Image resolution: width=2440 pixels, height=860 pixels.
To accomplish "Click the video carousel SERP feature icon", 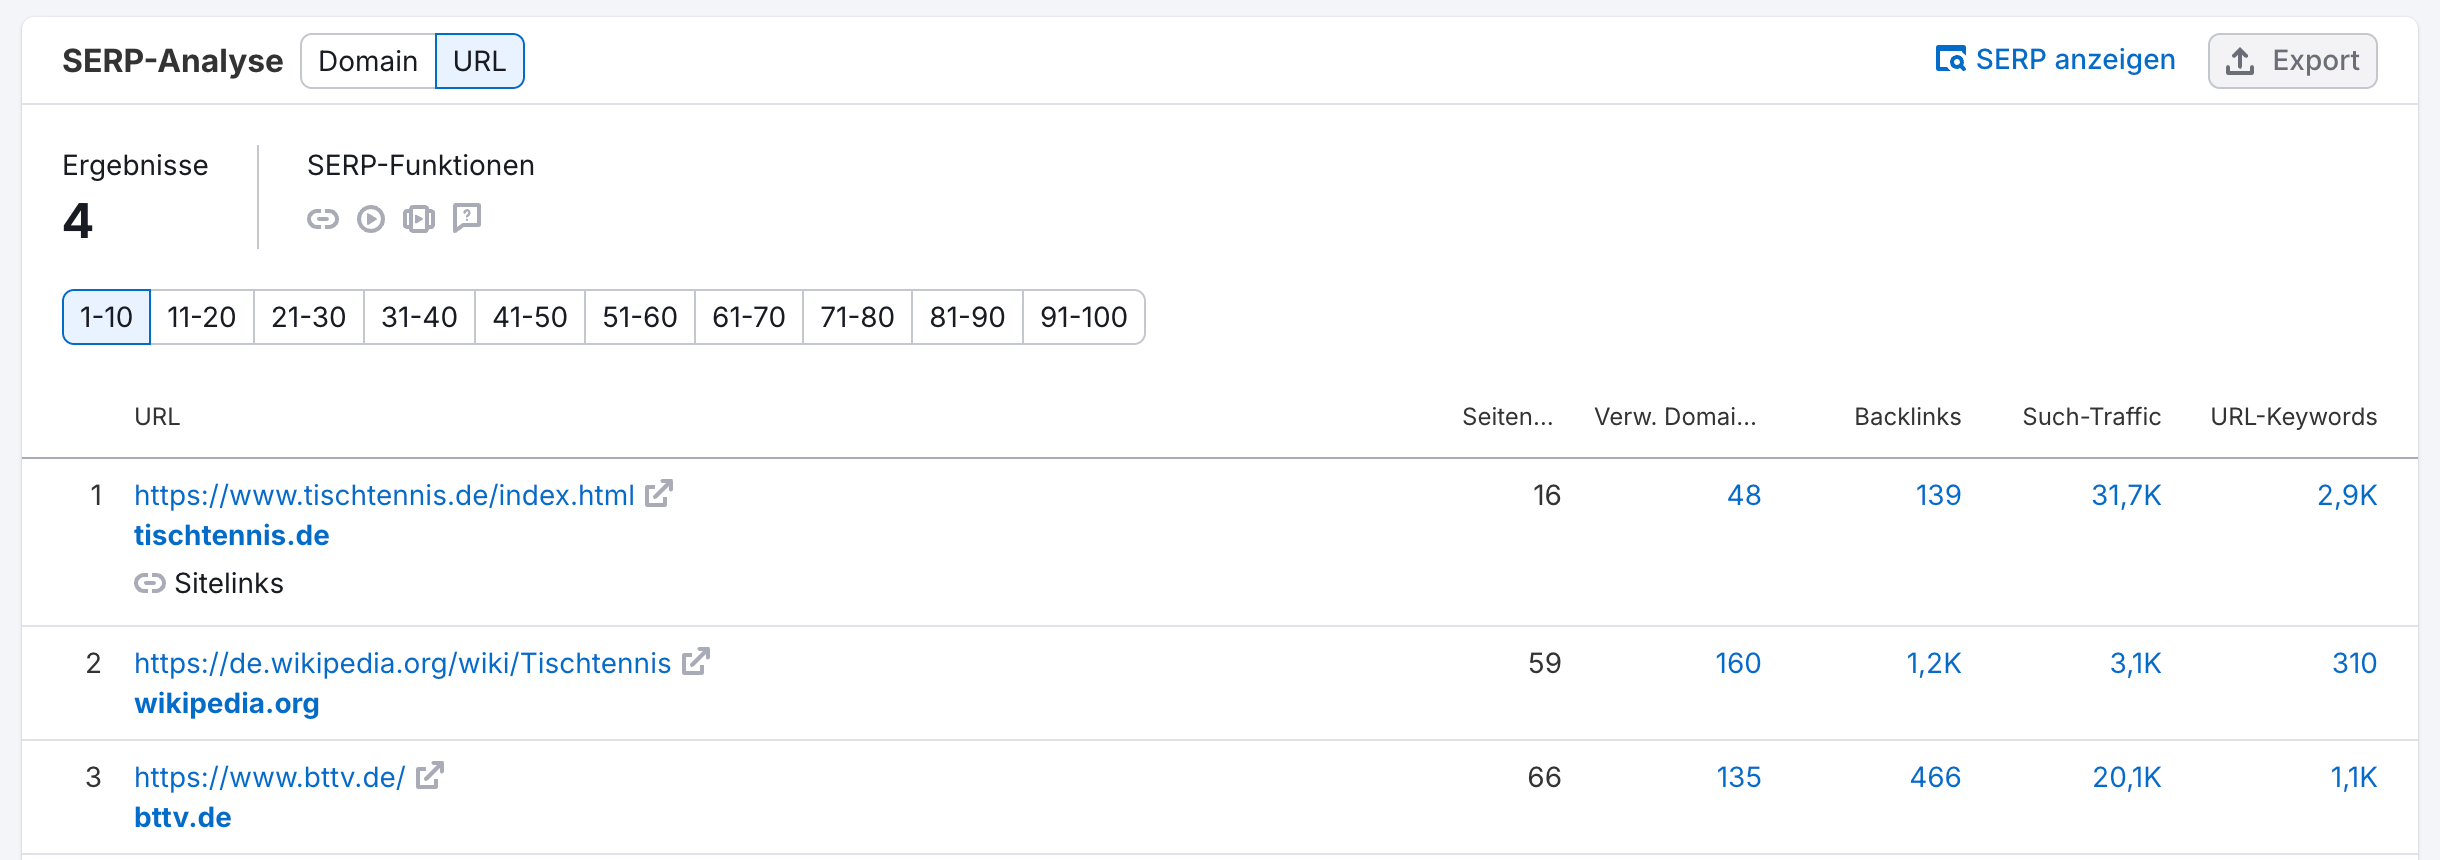I will [419, 219].
